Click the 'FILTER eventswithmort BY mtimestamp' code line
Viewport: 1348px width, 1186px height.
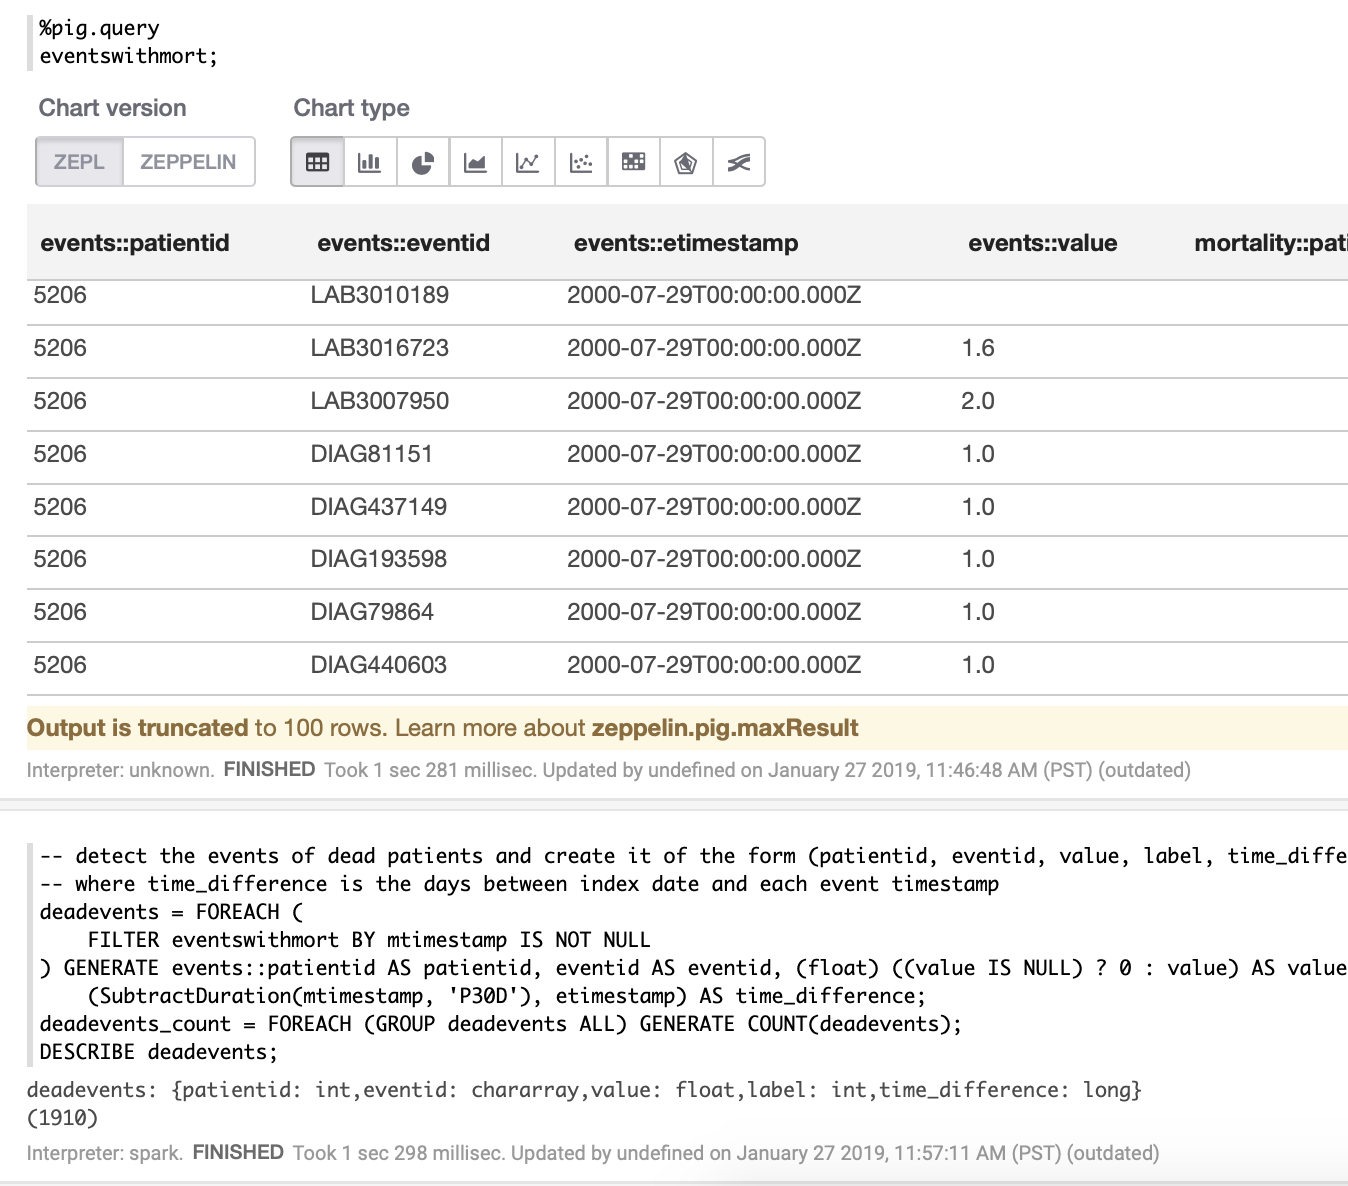[x=369, y=940]
